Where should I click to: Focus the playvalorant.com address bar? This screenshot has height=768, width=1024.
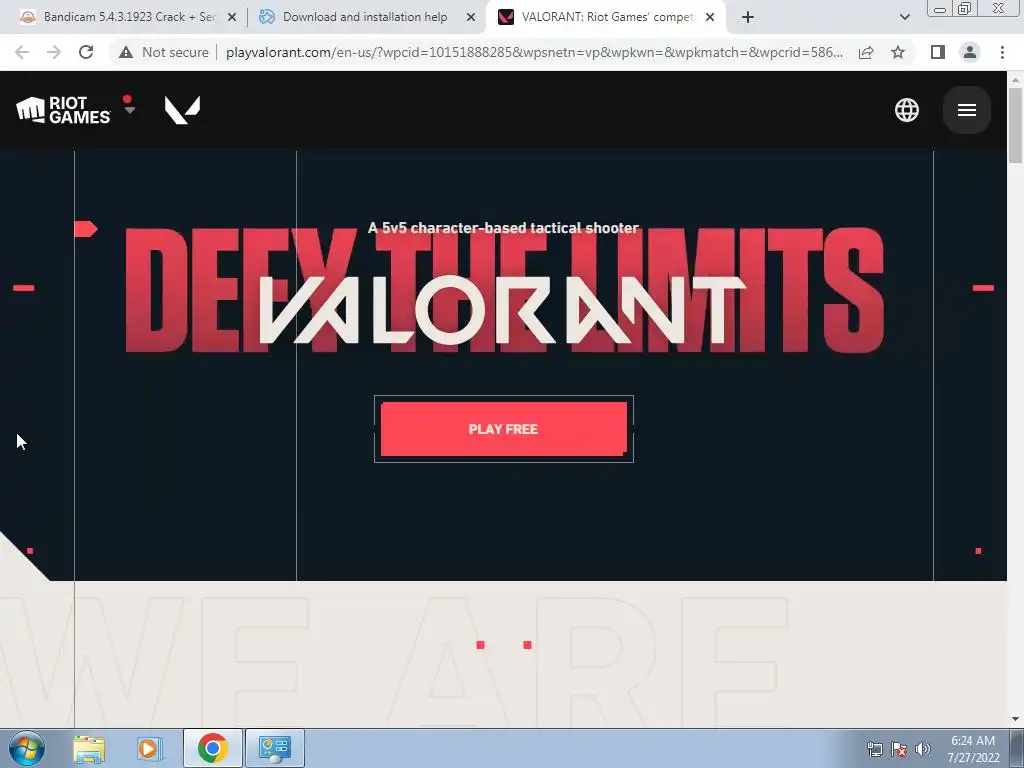(534, 52)
